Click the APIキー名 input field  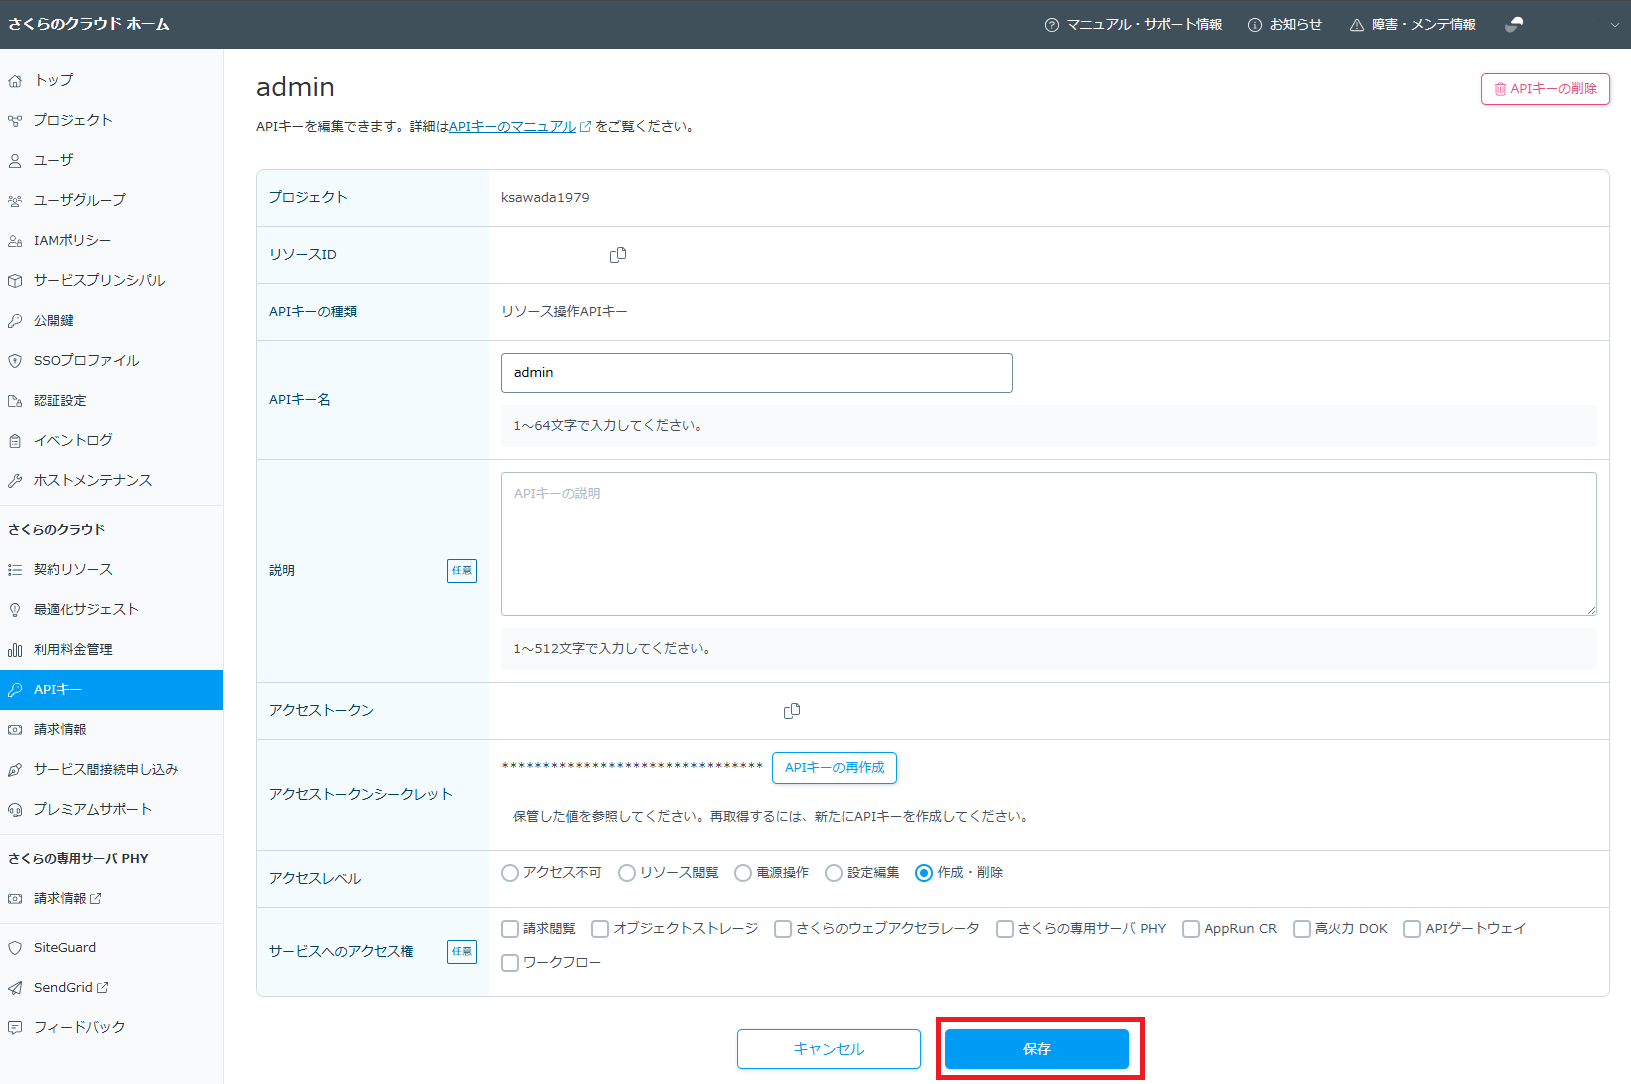click(x=756, y=373)
